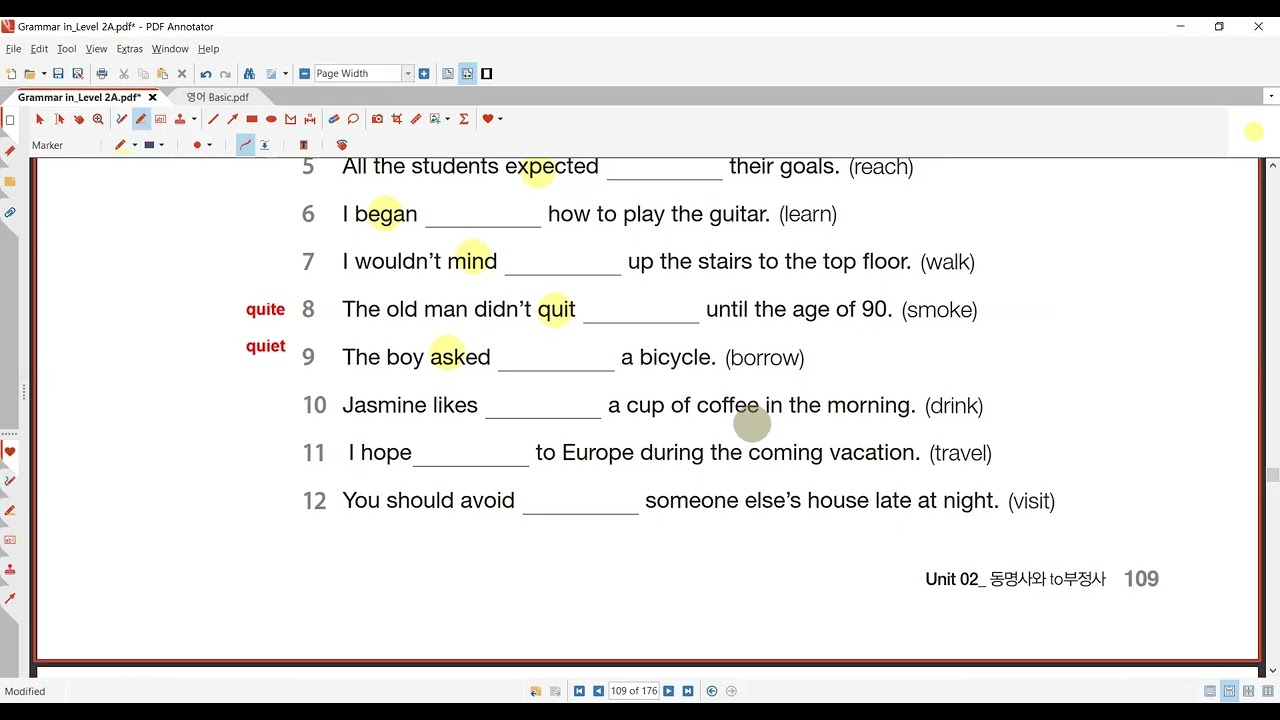This screenshot has height=720, width=1280.
Task: Zoom out with the minus button
Action: (305, 74)
